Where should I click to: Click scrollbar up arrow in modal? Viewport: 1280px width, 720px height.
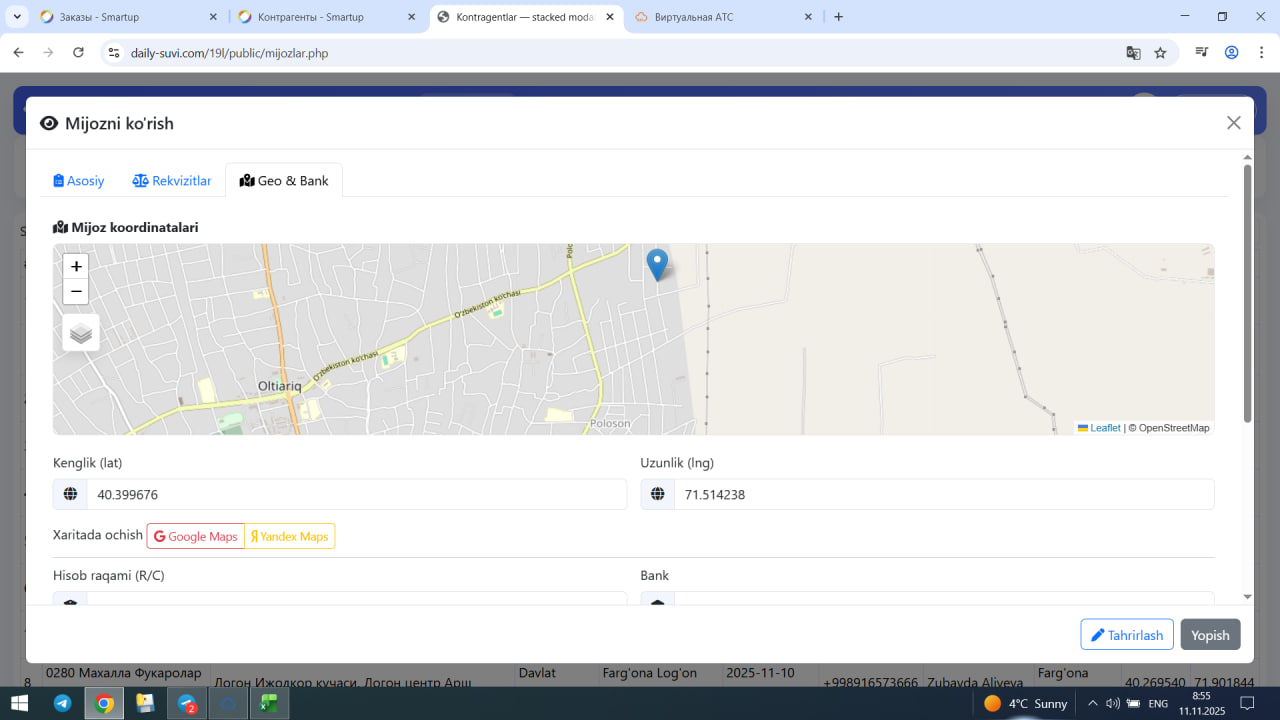tap(1247, 157)
